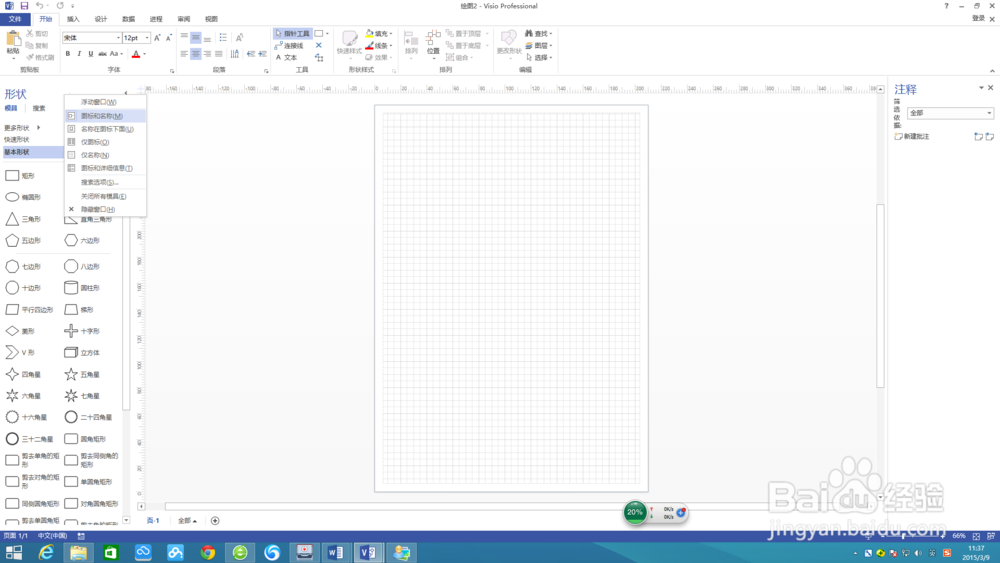Screen dimensions: 1000x563
Task: Select the 基本形状 basic shapes stencil
Action: [33, 152]
